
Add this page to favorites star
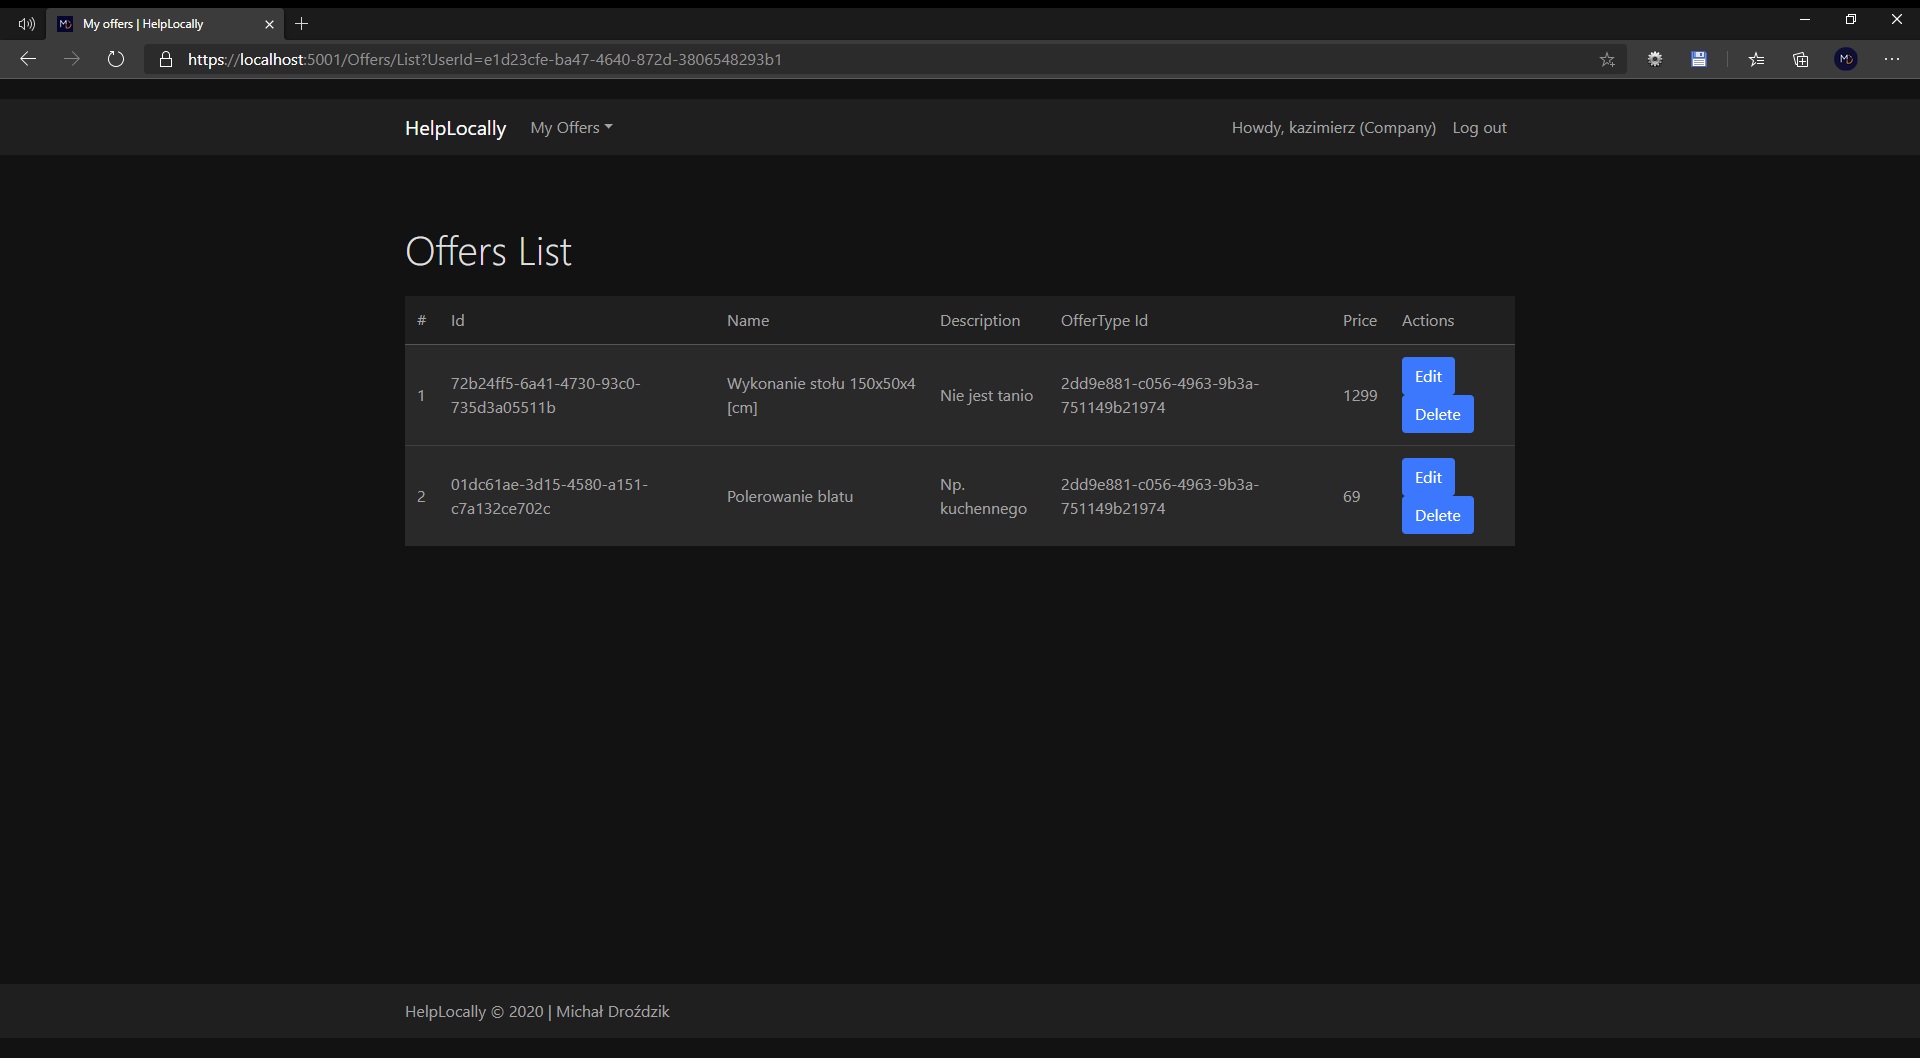(x=1607, y=59)
